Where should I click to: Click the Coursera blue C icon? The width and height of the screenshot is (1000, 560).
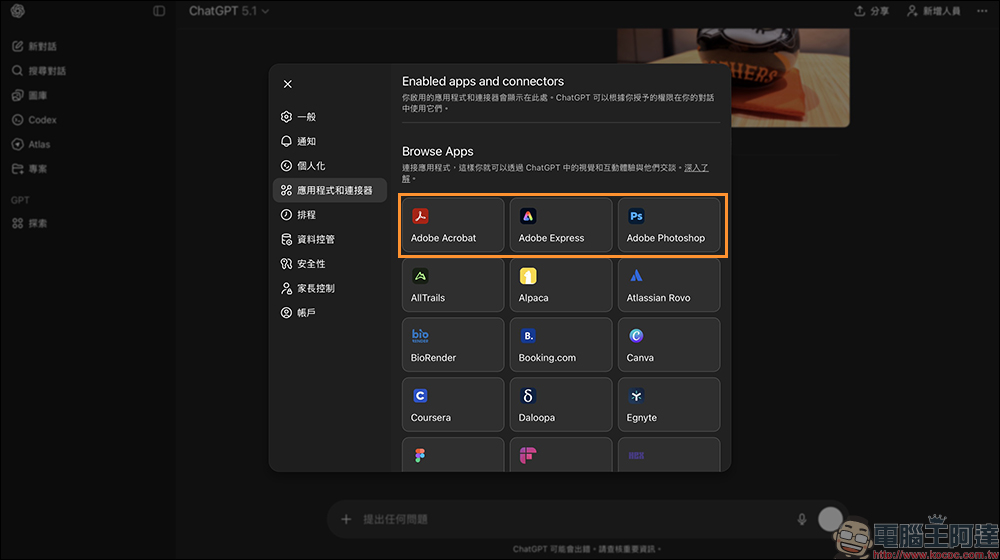420,396
